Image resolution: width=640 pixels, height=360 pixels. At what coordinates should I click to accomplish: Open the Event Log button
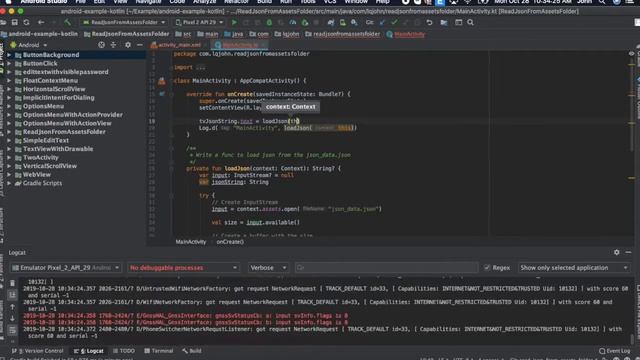[x=615, y=351]
